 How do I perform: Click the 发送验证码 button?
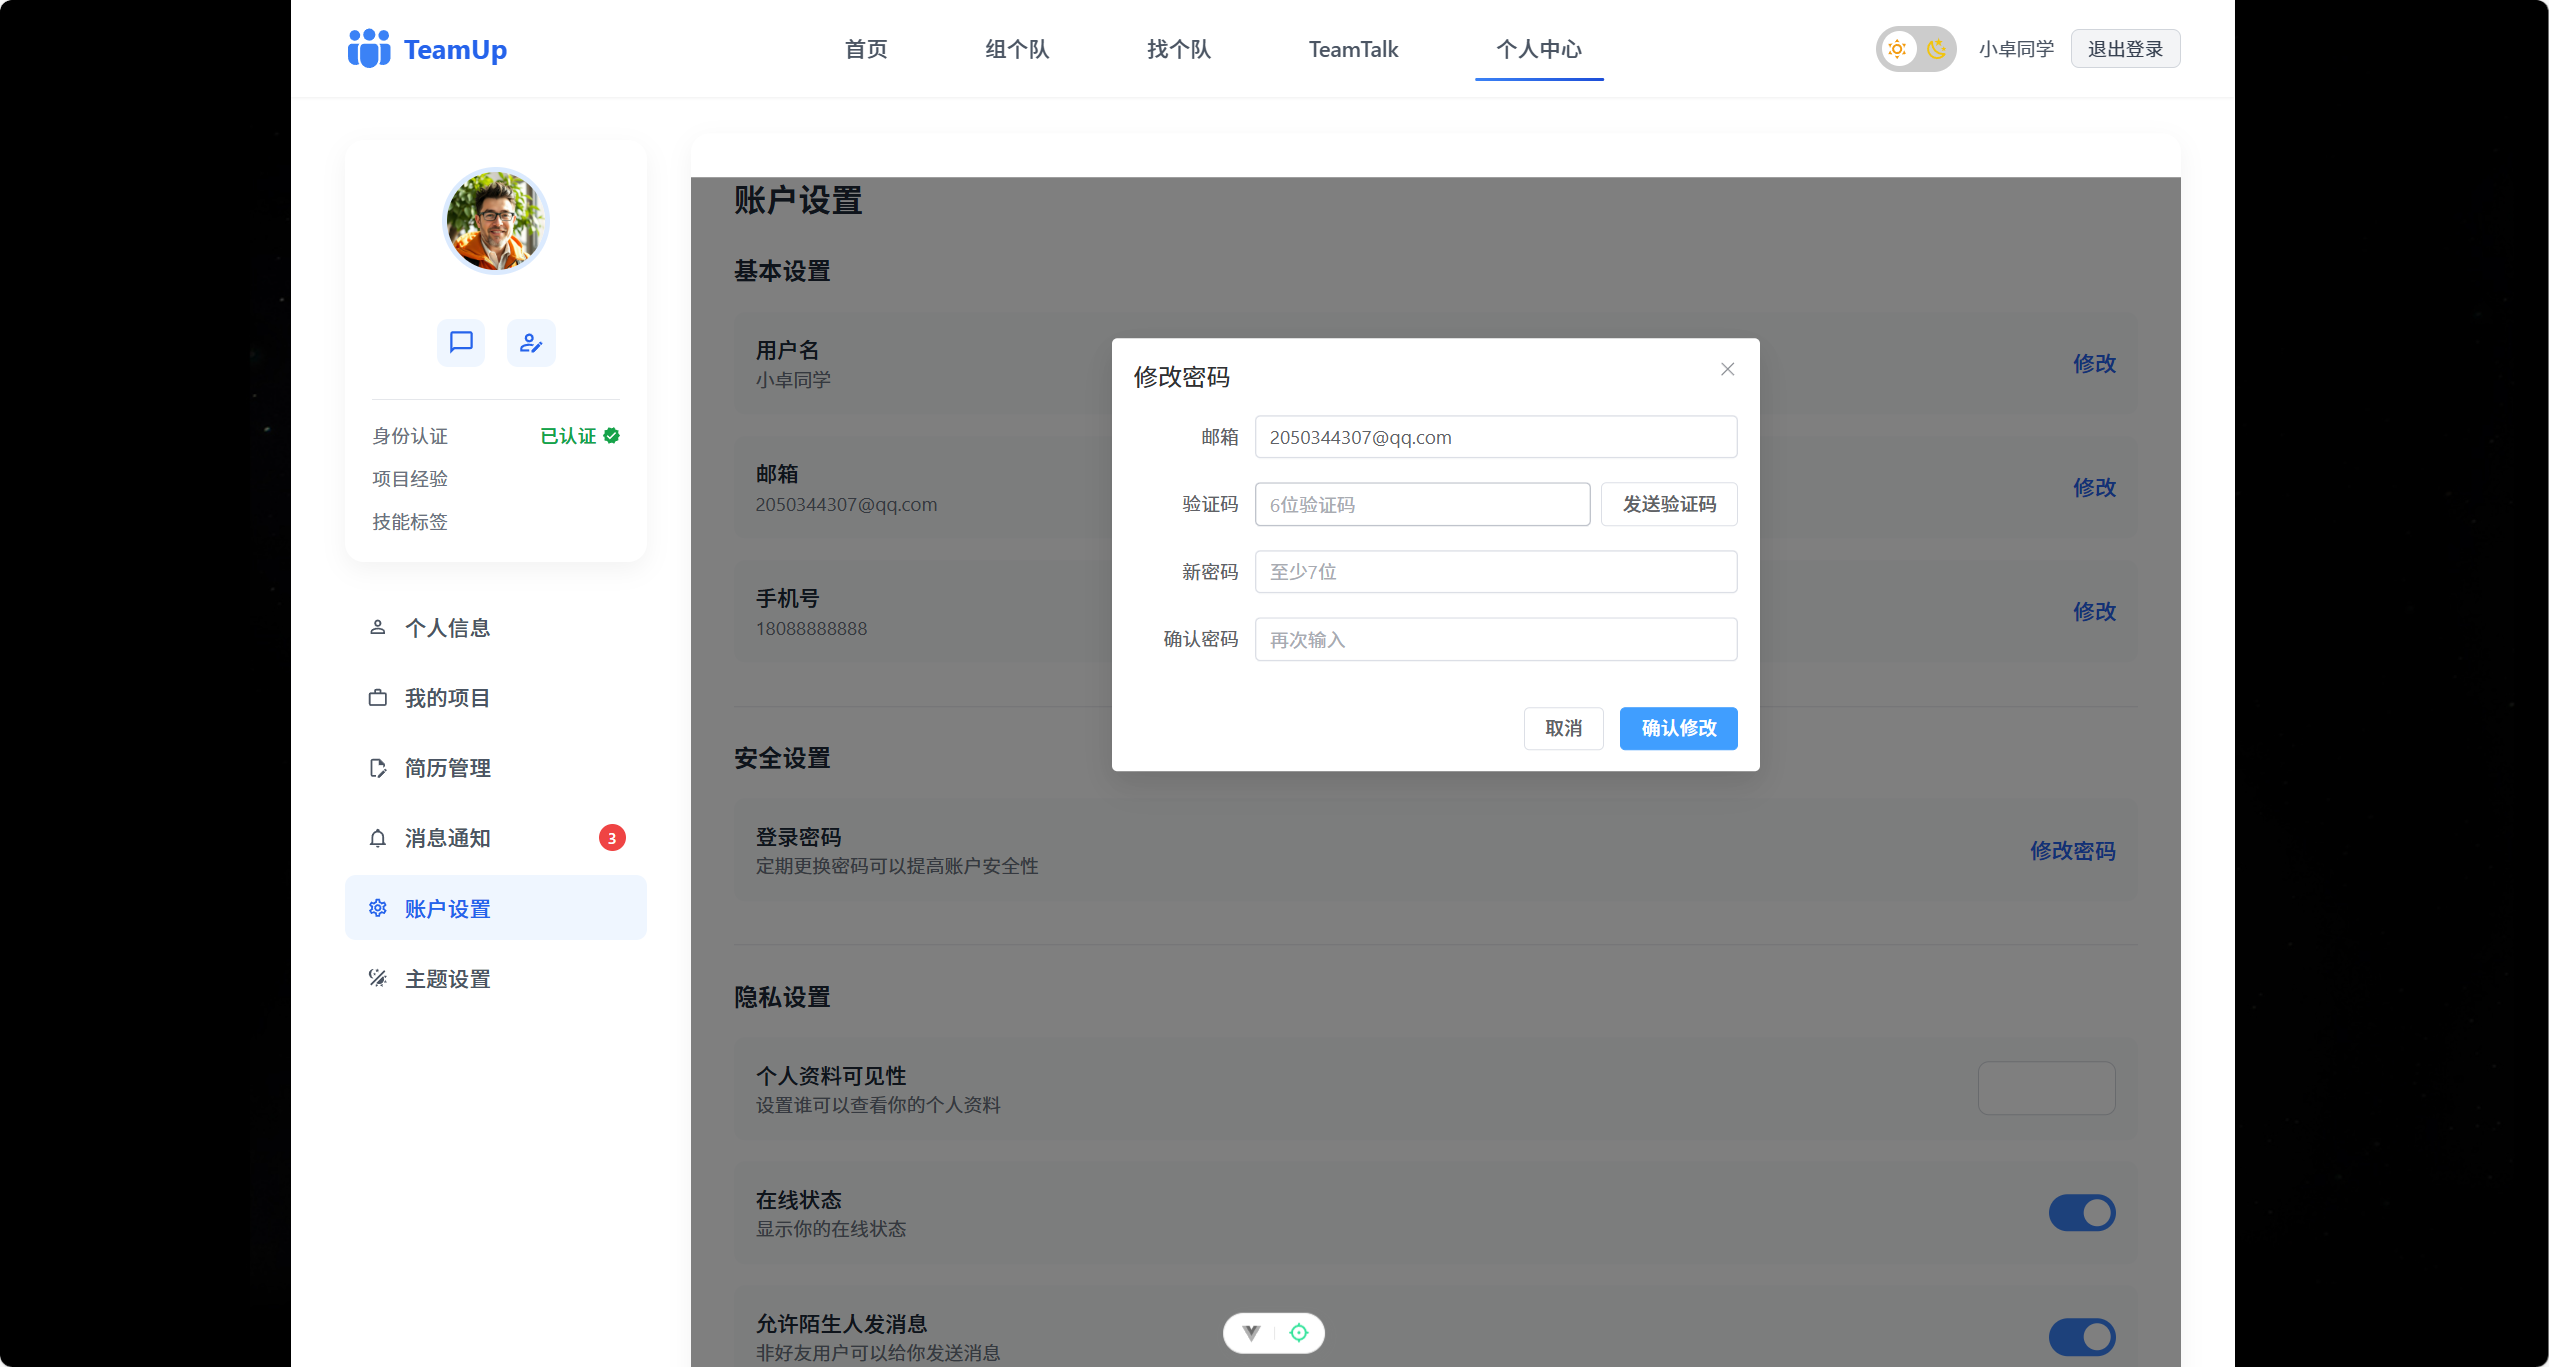click(1668, 504)
